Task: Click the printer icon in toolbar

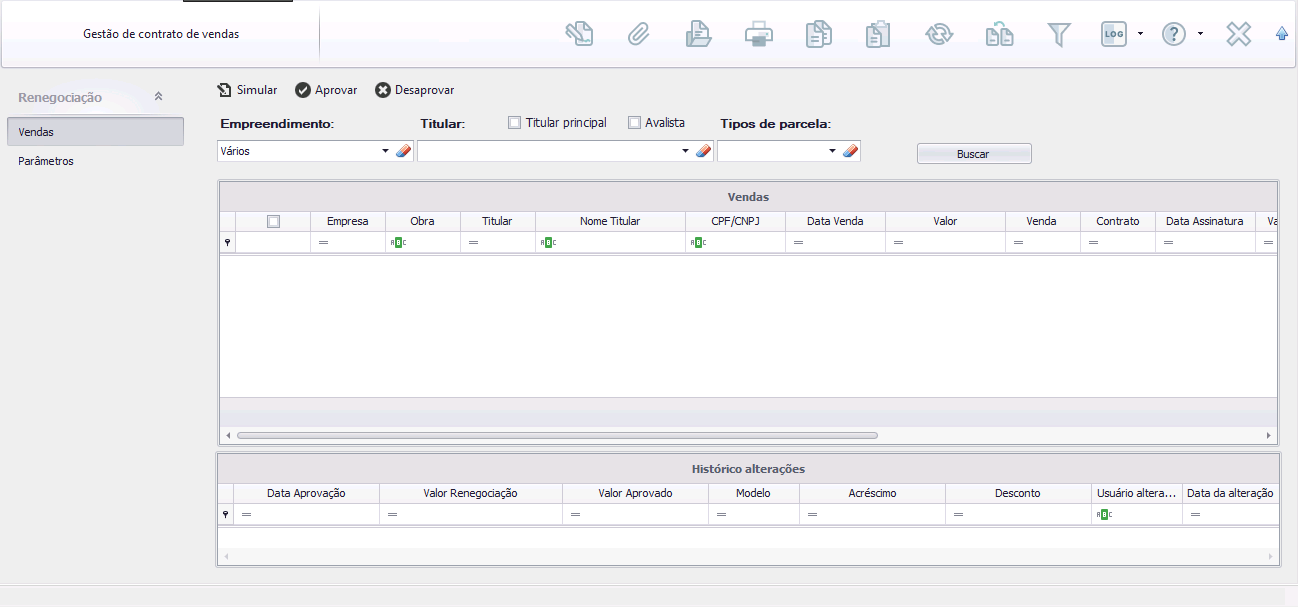Action: click(758, 35)
